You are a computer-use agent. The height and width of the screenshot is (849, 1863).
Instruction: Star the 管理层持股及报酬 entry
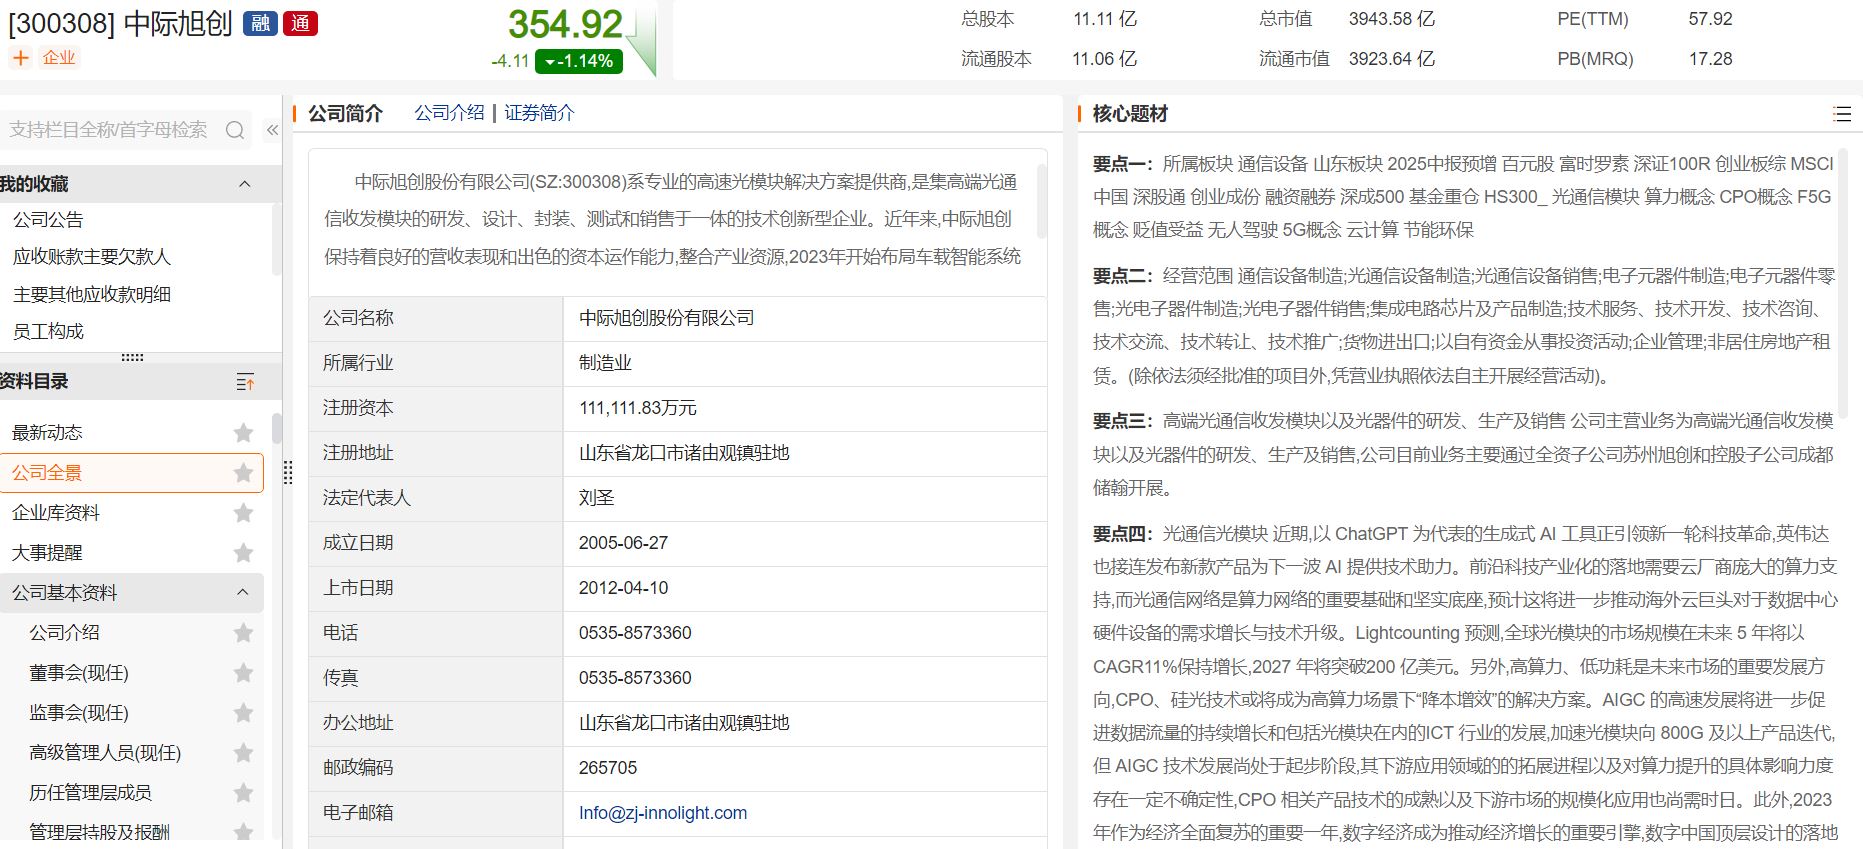[243, 832]
